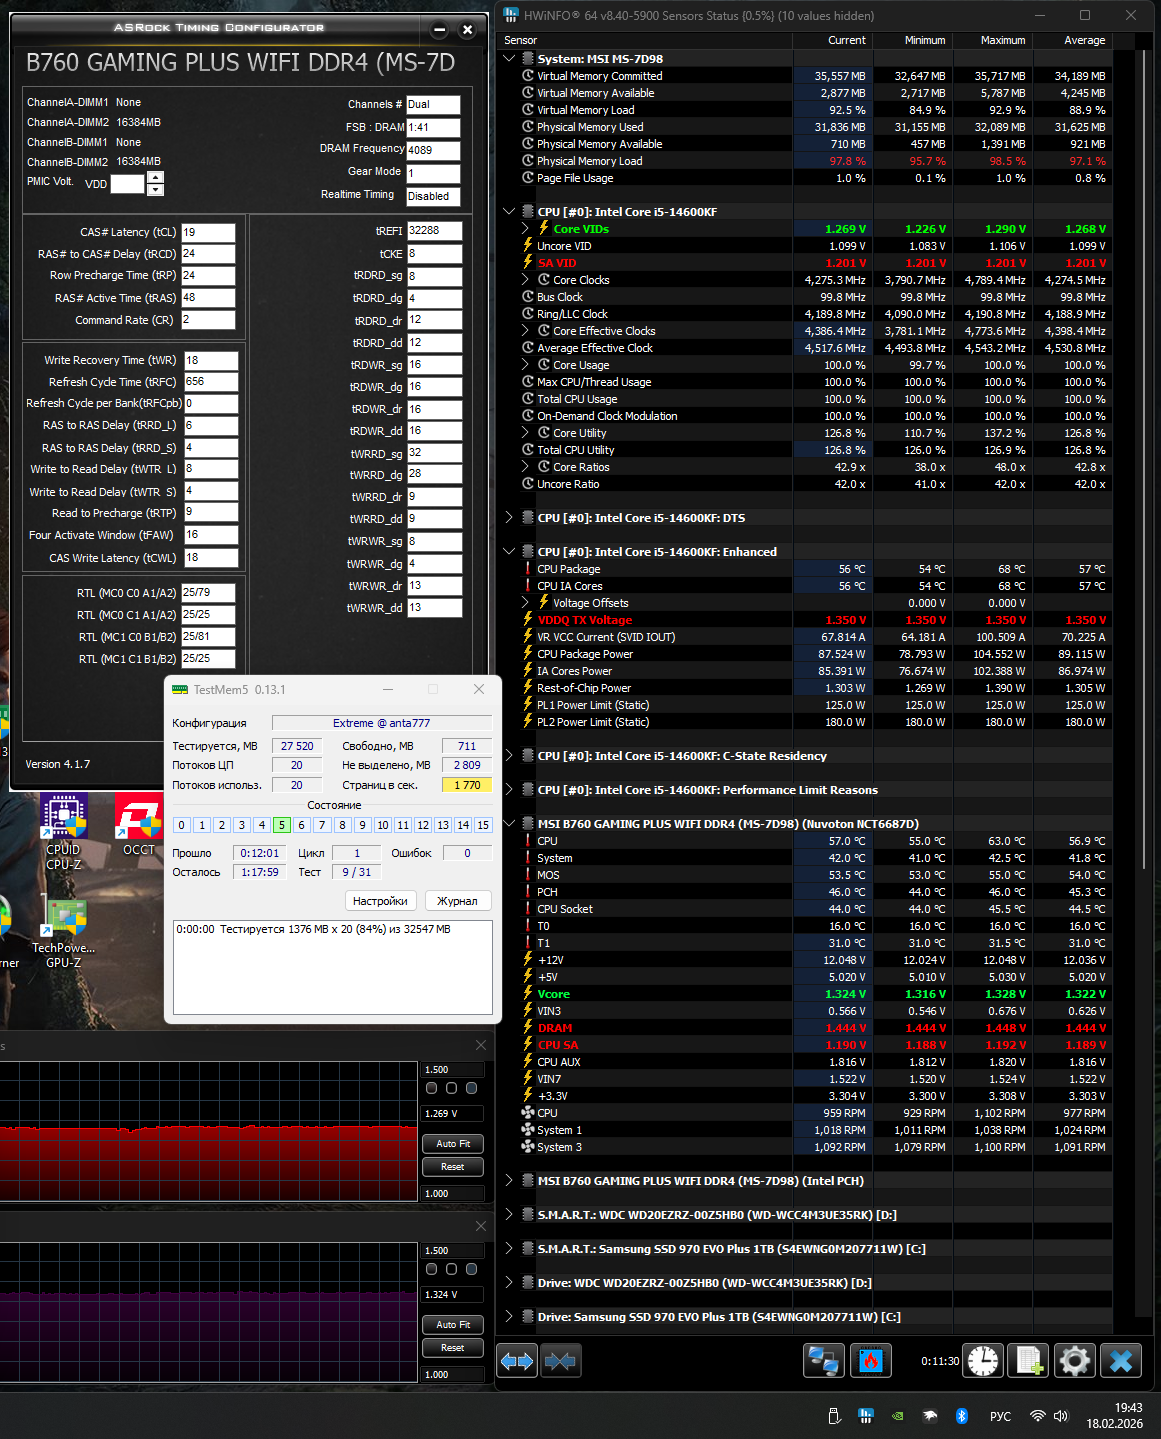Viewport: 1161px width, 1439px height.
Task: Open OCCT desktop shortcut
Action: 139,826
